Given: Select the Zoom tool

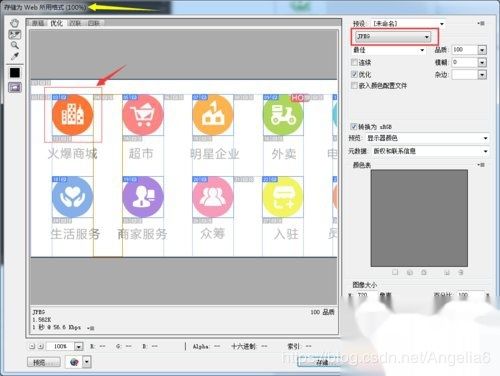Looking at the screenshot, I should [x=15, y=45].
